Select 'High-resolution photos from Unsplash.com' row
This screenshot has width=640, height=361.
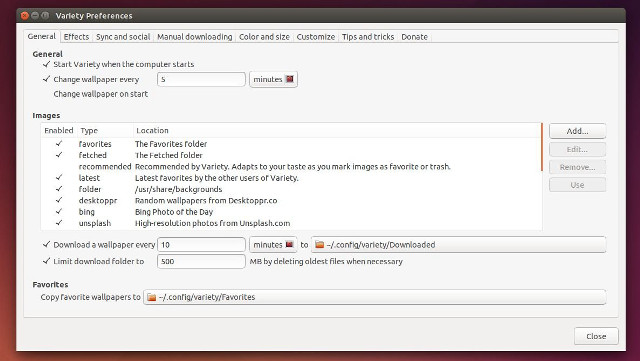(x=213, y=223)
